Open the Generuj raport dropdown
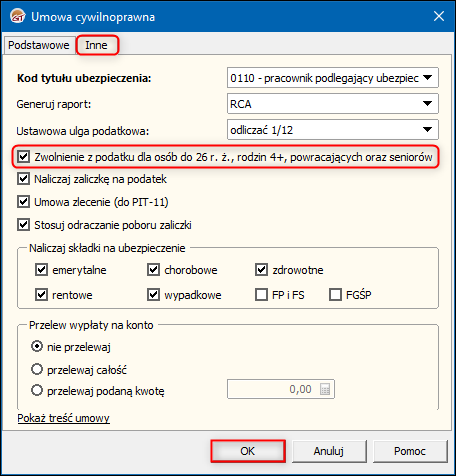The height and width of the screenshot is (476, 456). point(333,104)
